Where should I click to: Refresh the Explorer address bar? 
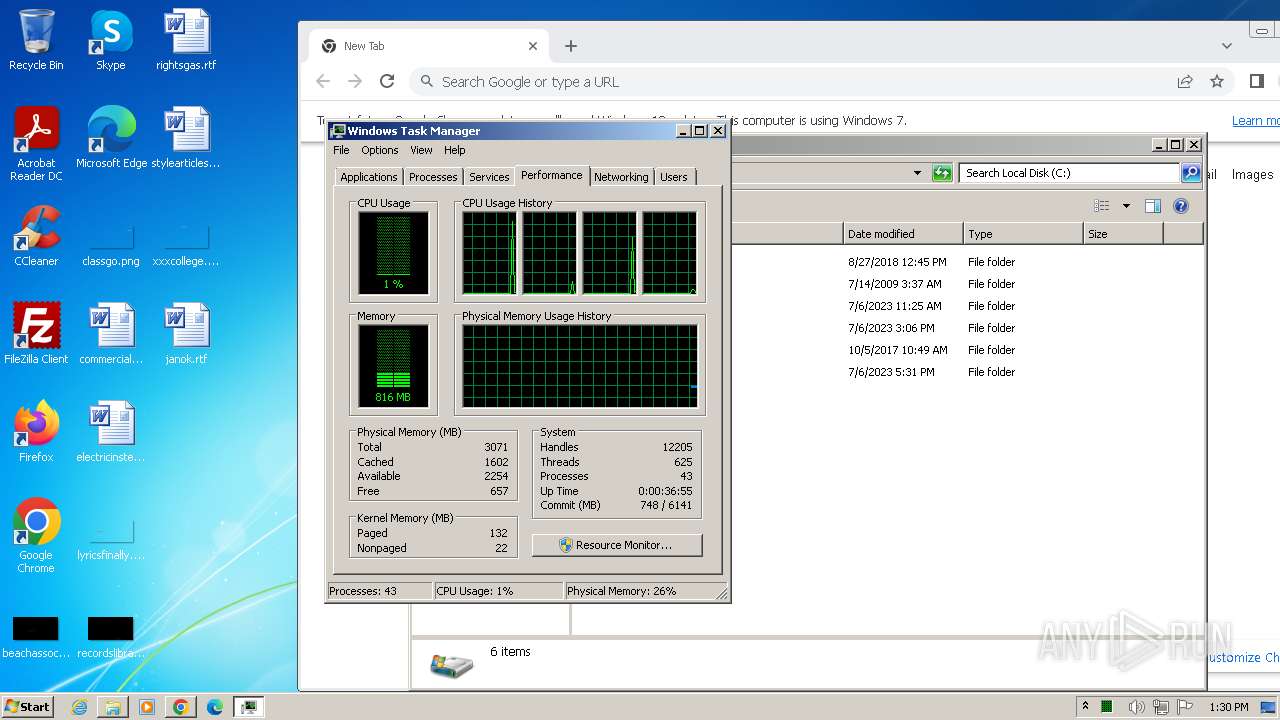pos(942,173)
